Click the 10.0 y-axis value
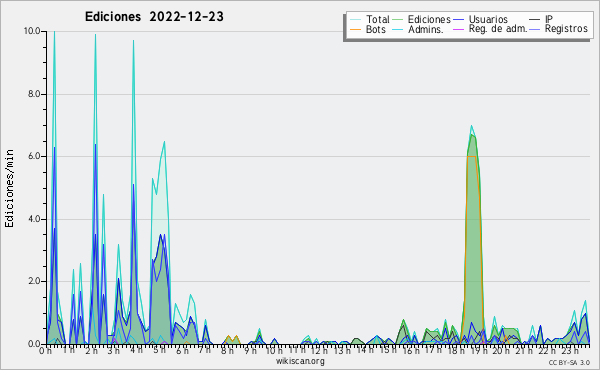This screenshot has height=370, width=600. [32, 31]
